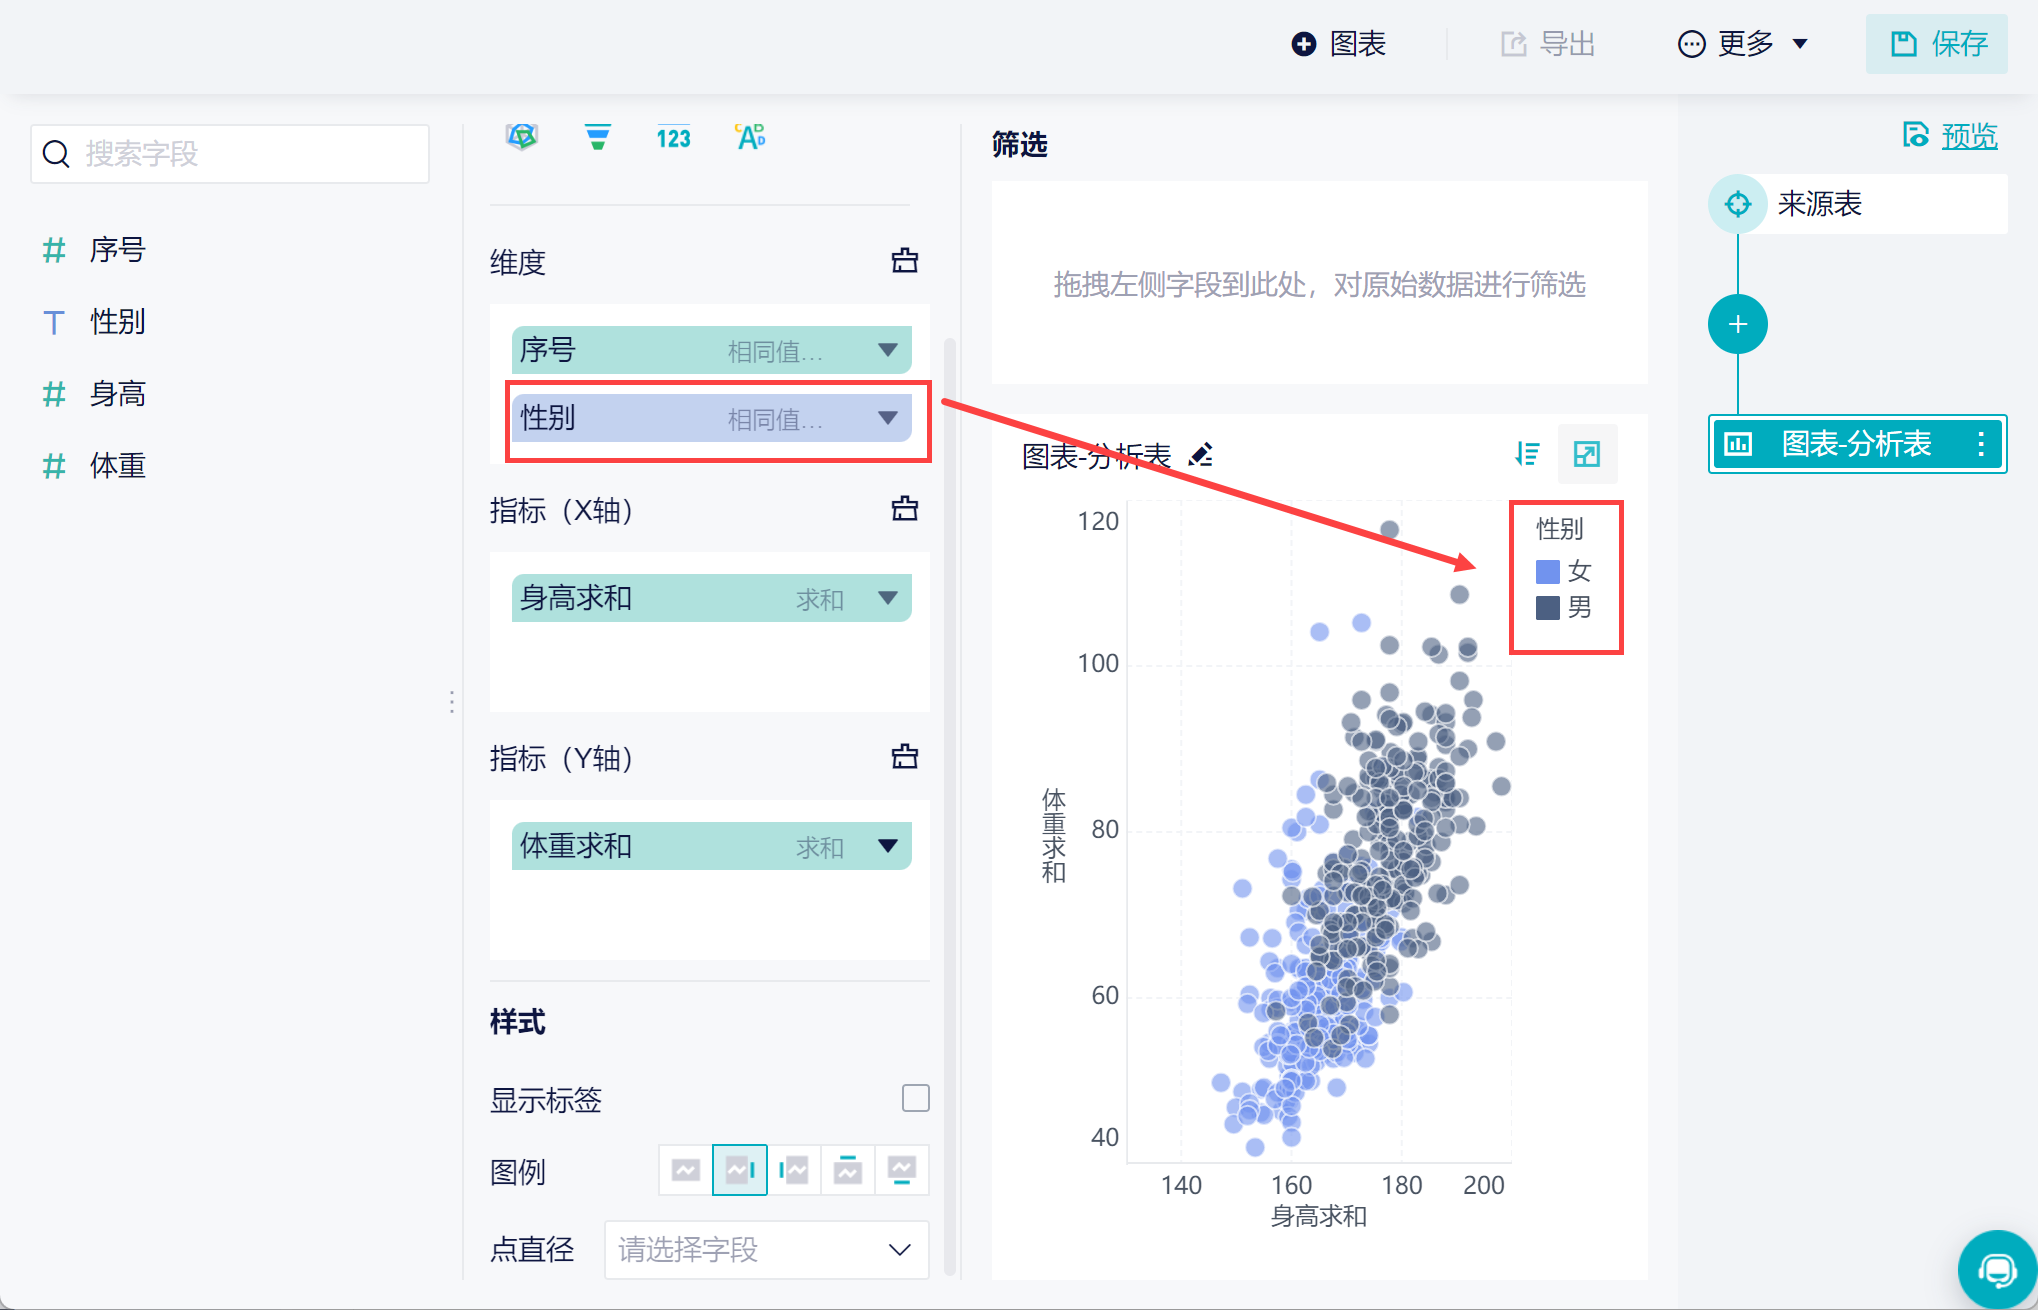Open the support chat bubble icon
2038x1310 pixels.
[x=1996, y=1270]
